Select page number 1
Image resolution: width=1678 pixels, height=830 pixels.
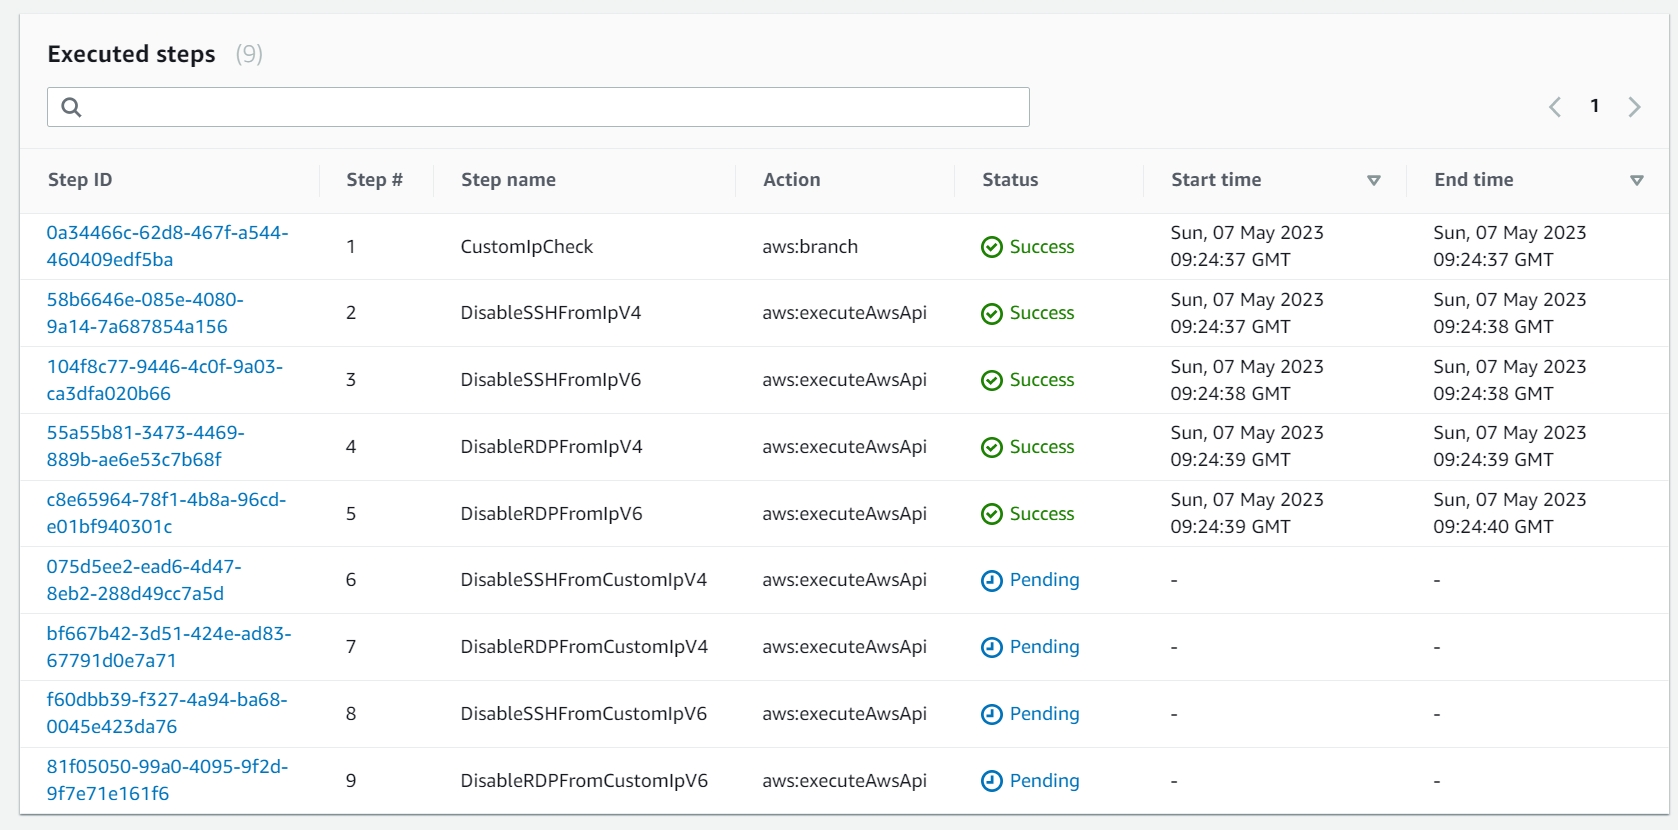[x=1594, y=106]
